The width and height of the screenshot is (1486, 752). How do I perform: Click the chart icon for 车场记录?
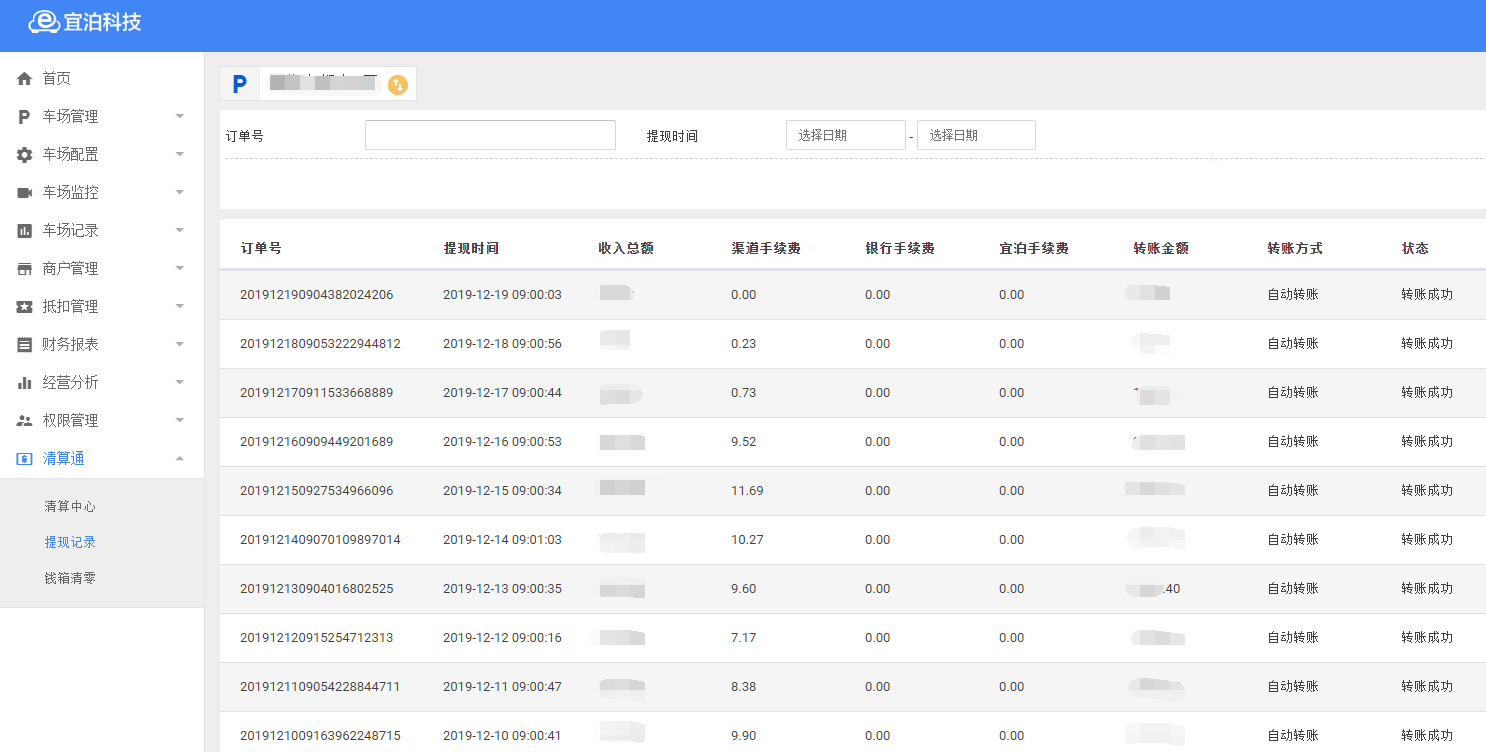[x=25, y=231]
